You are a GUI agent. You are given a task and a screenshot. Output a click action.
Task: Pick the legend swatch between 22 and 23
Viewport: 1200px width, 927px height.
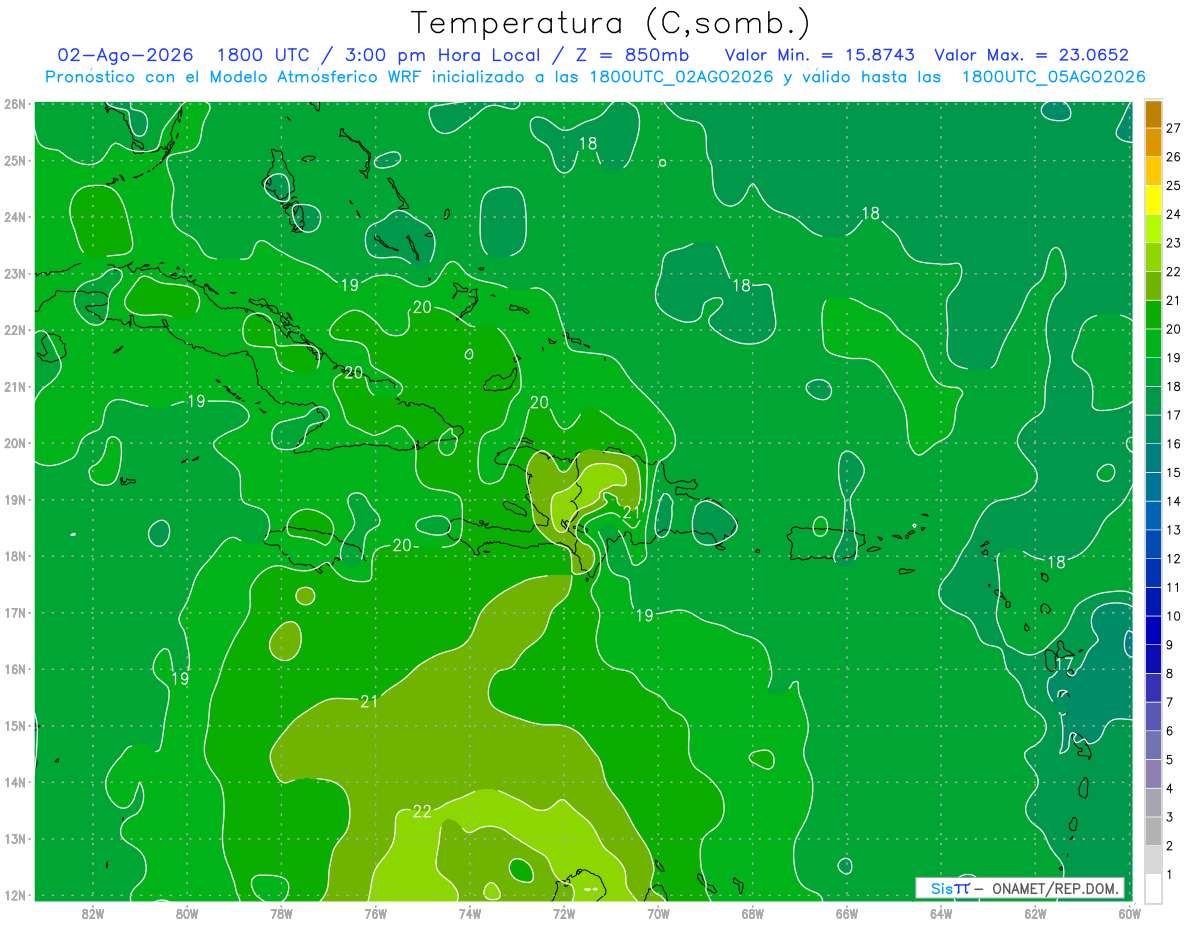1153,257
